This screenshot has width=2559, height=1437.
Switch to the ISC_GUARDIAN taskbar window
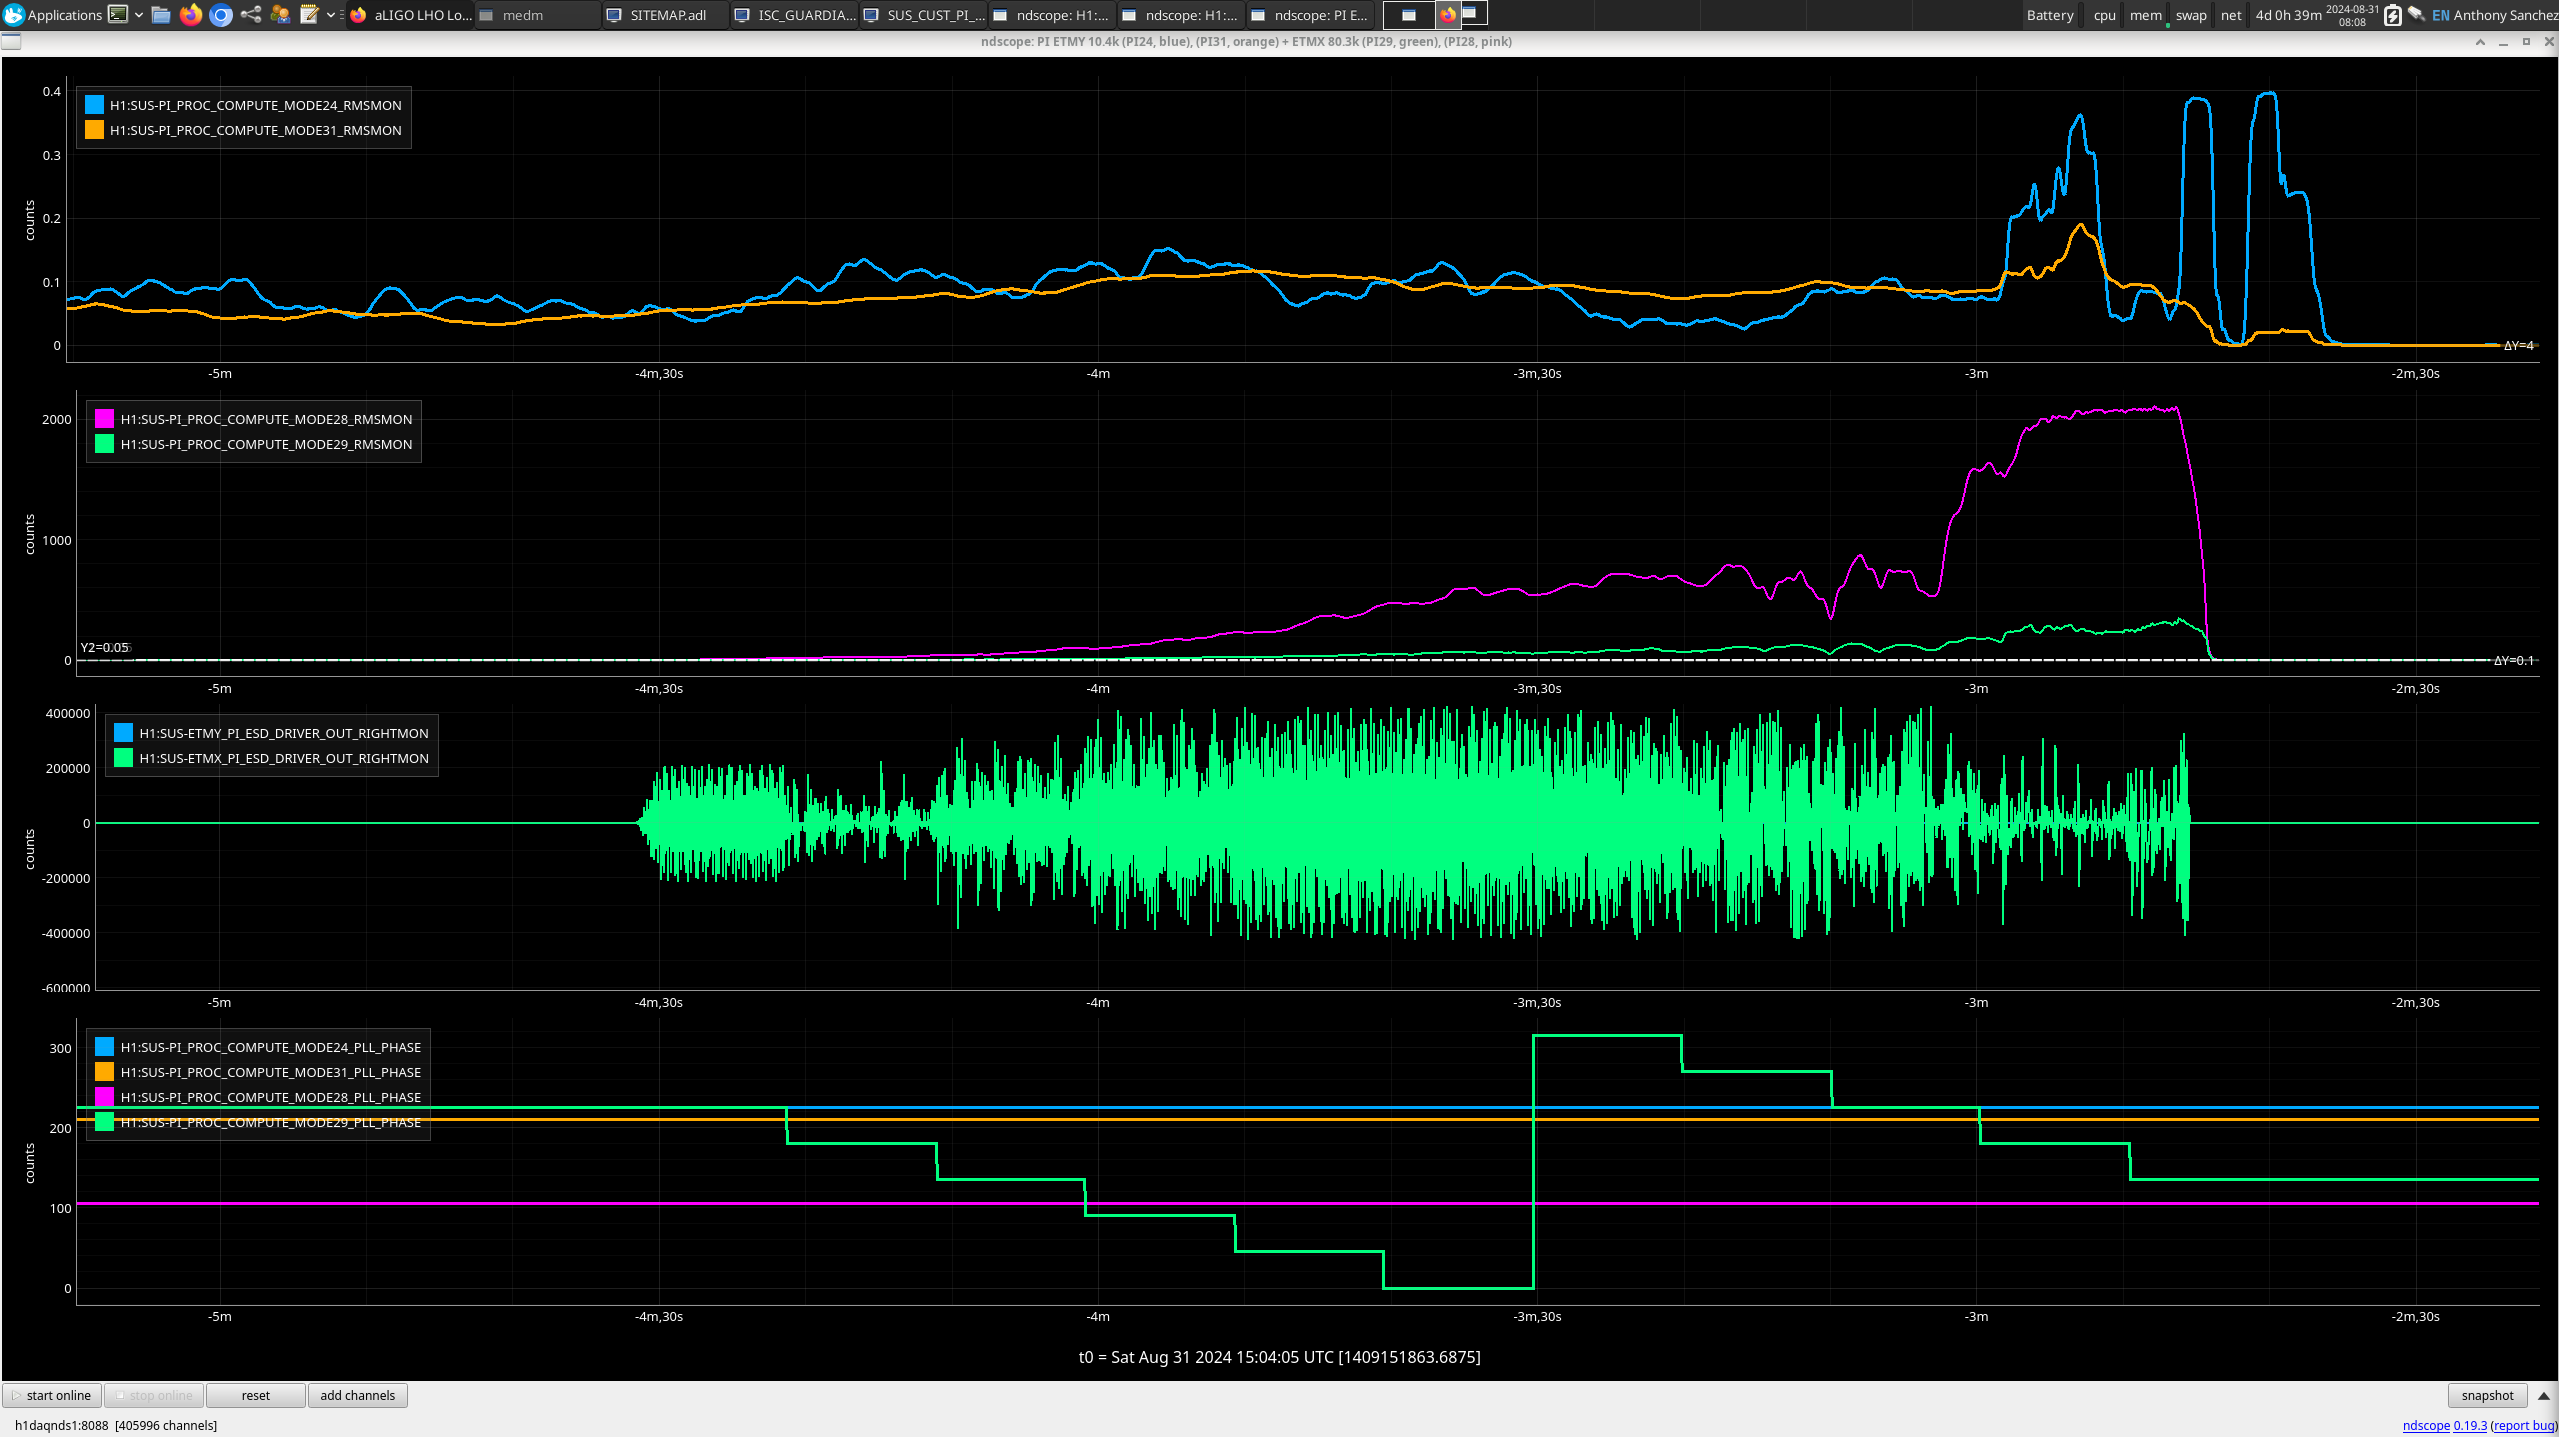[796, 15]
